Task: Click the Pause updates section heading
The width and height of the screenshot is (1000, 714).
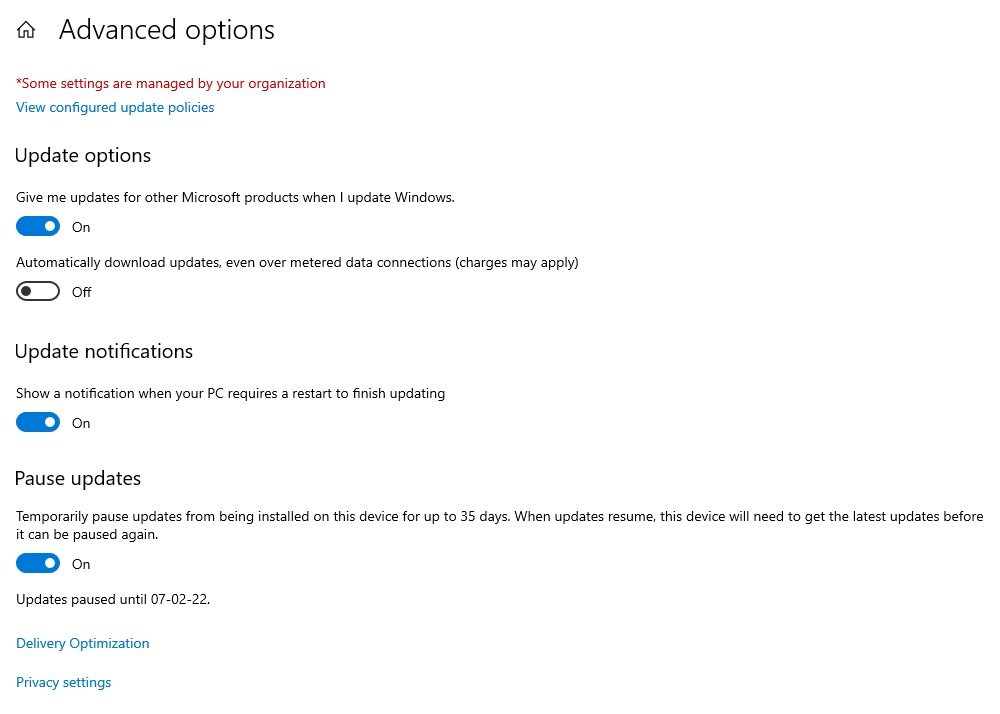Action: pyautogui.click(x=77, y=478)
